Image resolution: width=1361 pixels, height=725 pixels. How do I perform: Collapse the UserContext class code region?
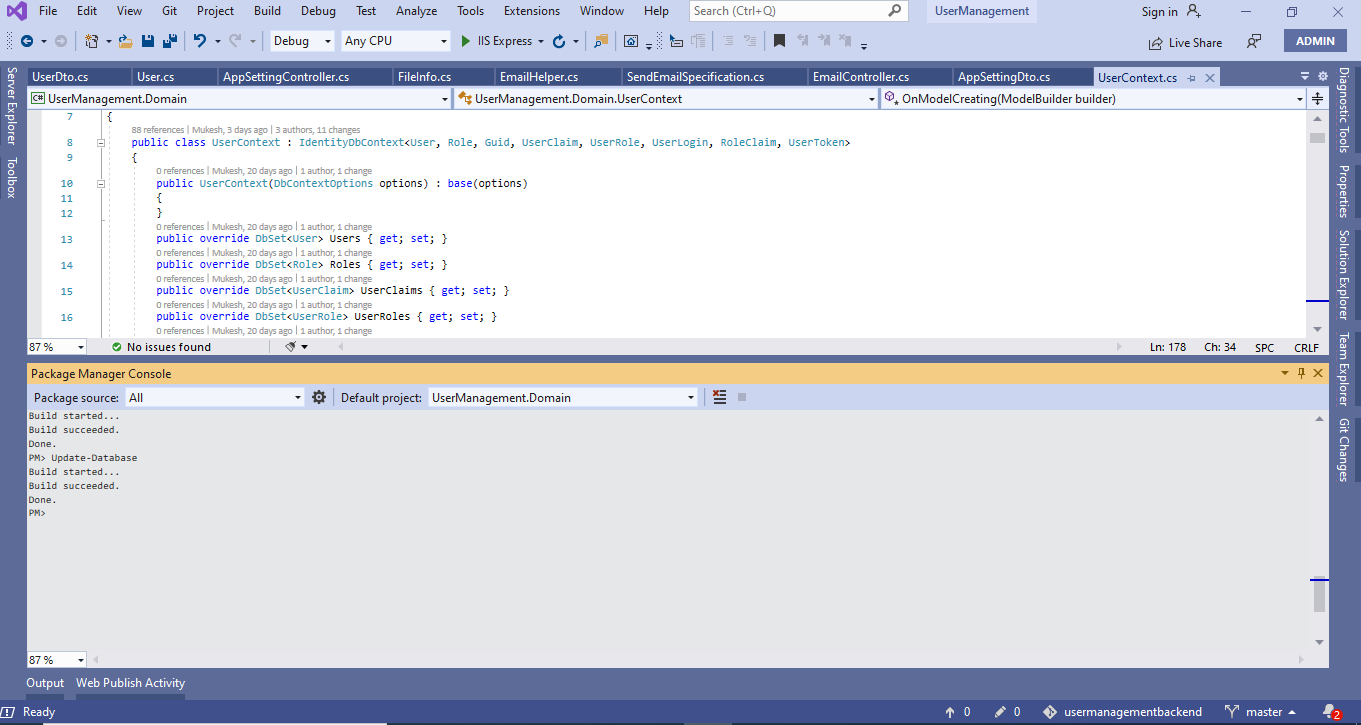(x=101, y=143)
